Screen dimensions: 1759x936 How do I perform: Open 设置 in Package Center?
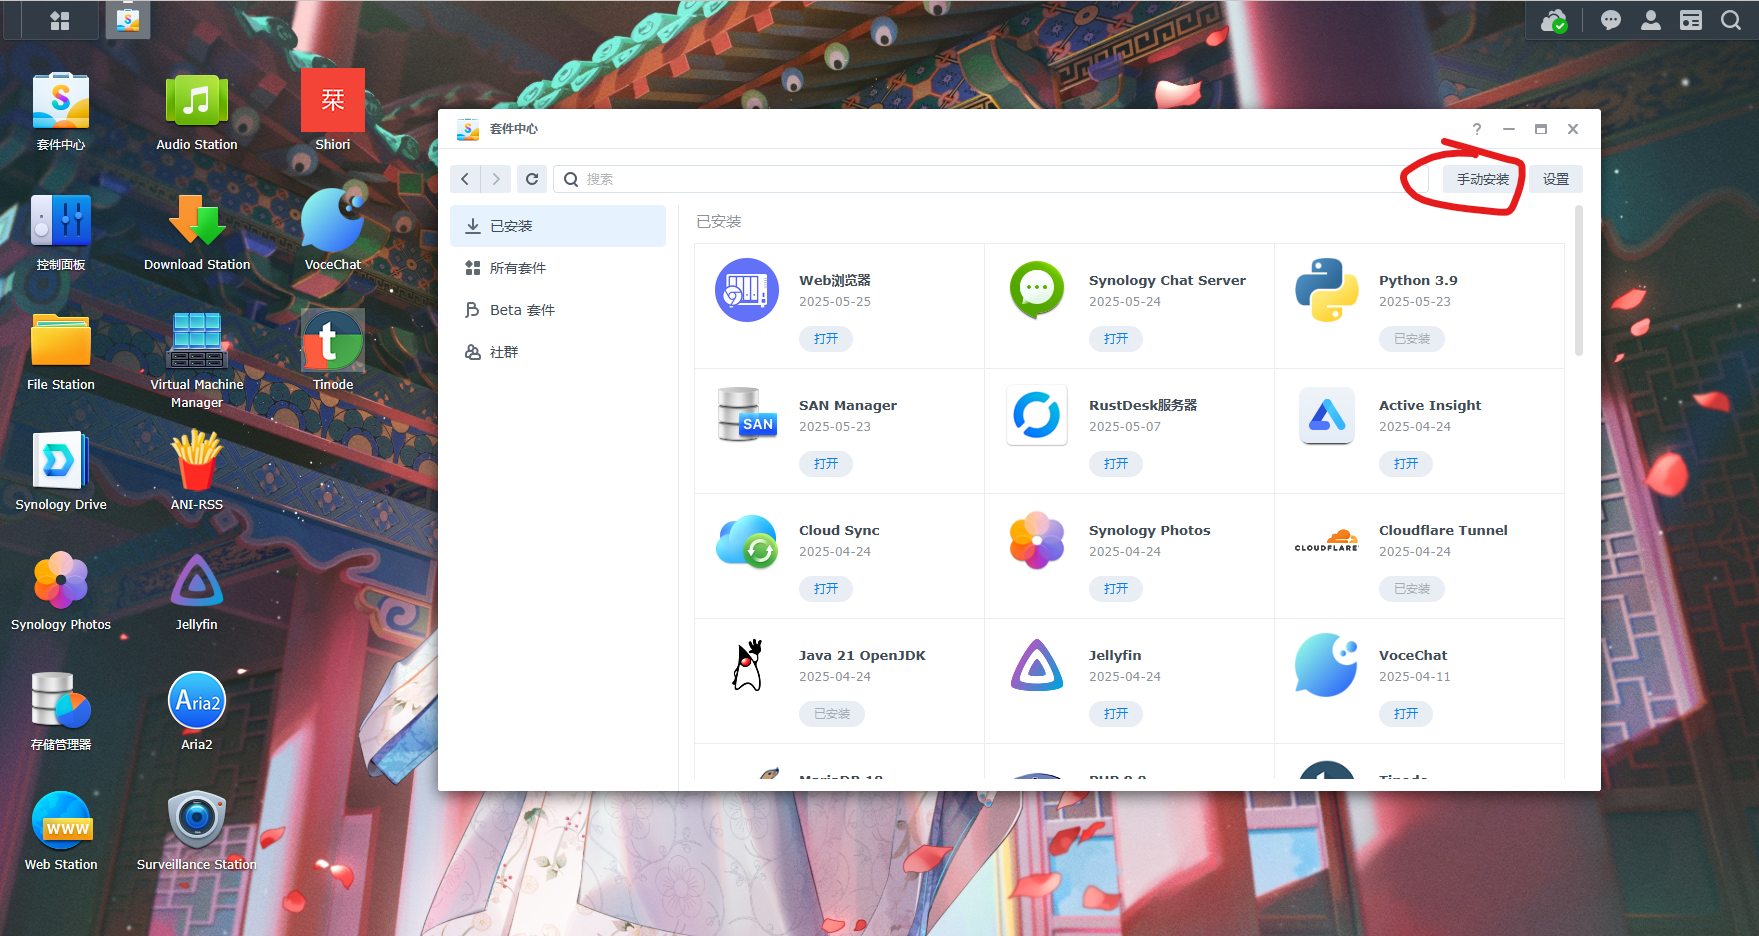(x=1556, y=179)
